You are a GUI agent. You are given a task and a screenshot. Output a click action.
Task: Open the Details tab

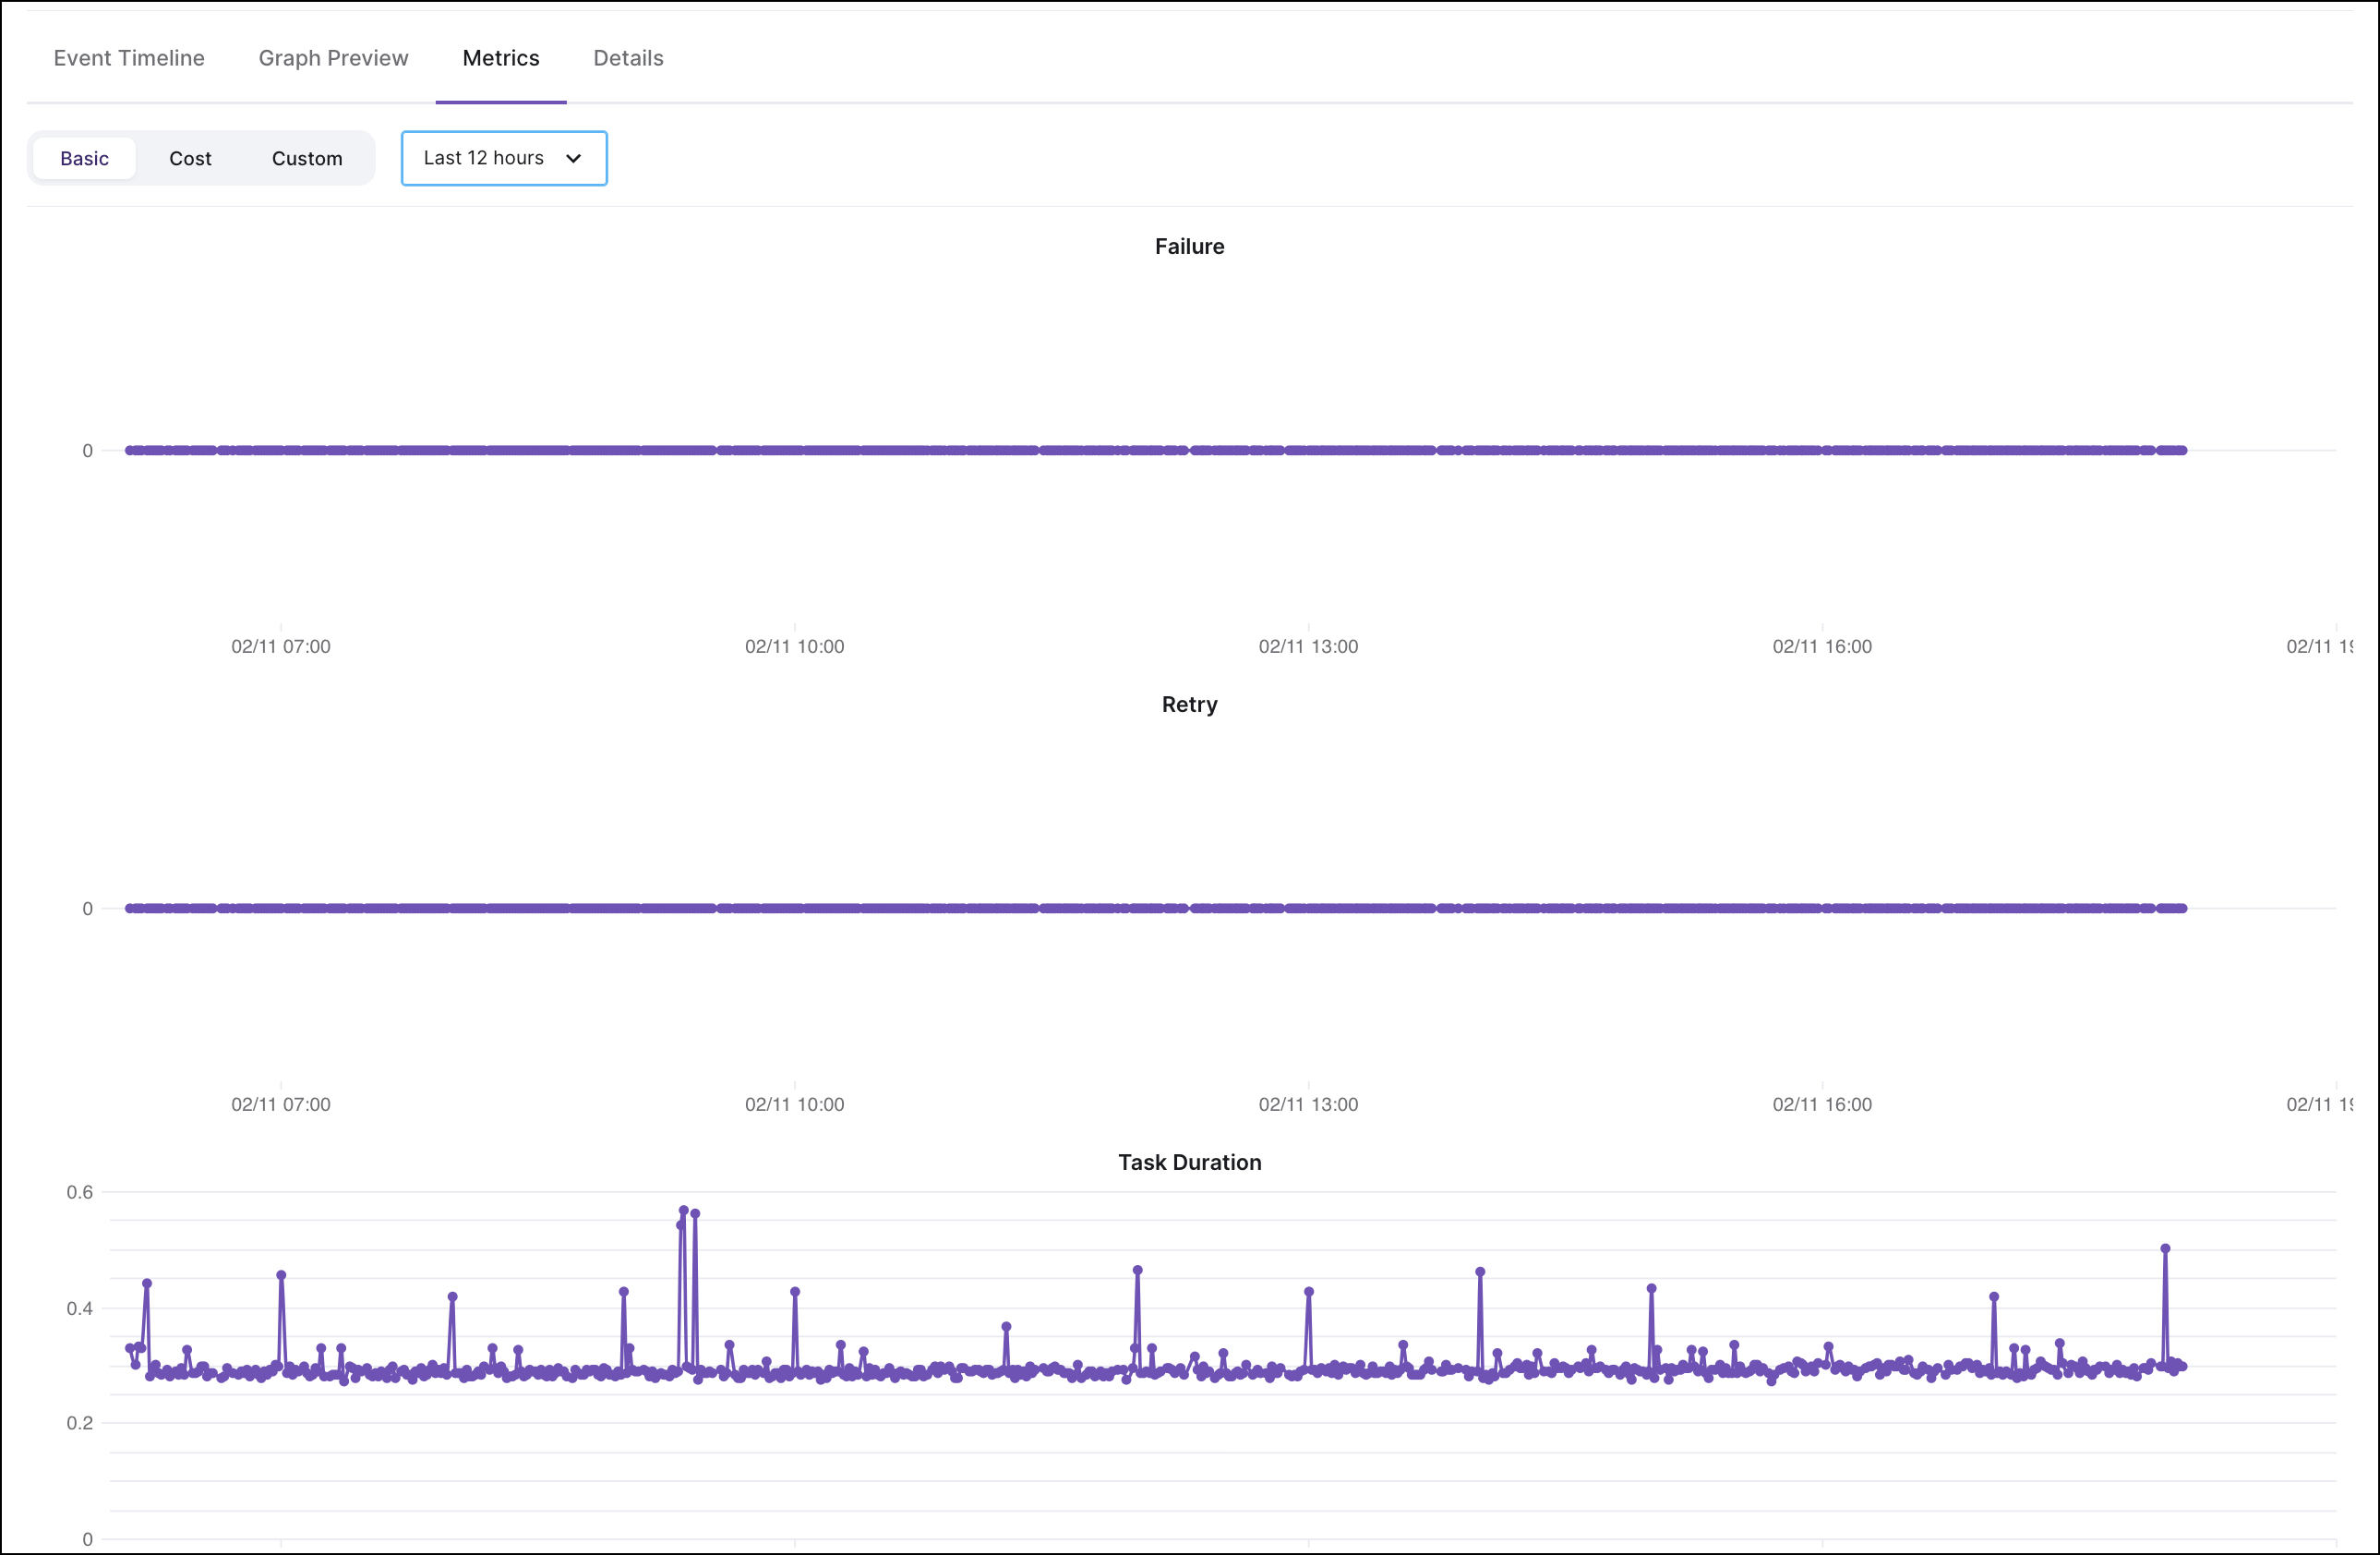point(627,57)
